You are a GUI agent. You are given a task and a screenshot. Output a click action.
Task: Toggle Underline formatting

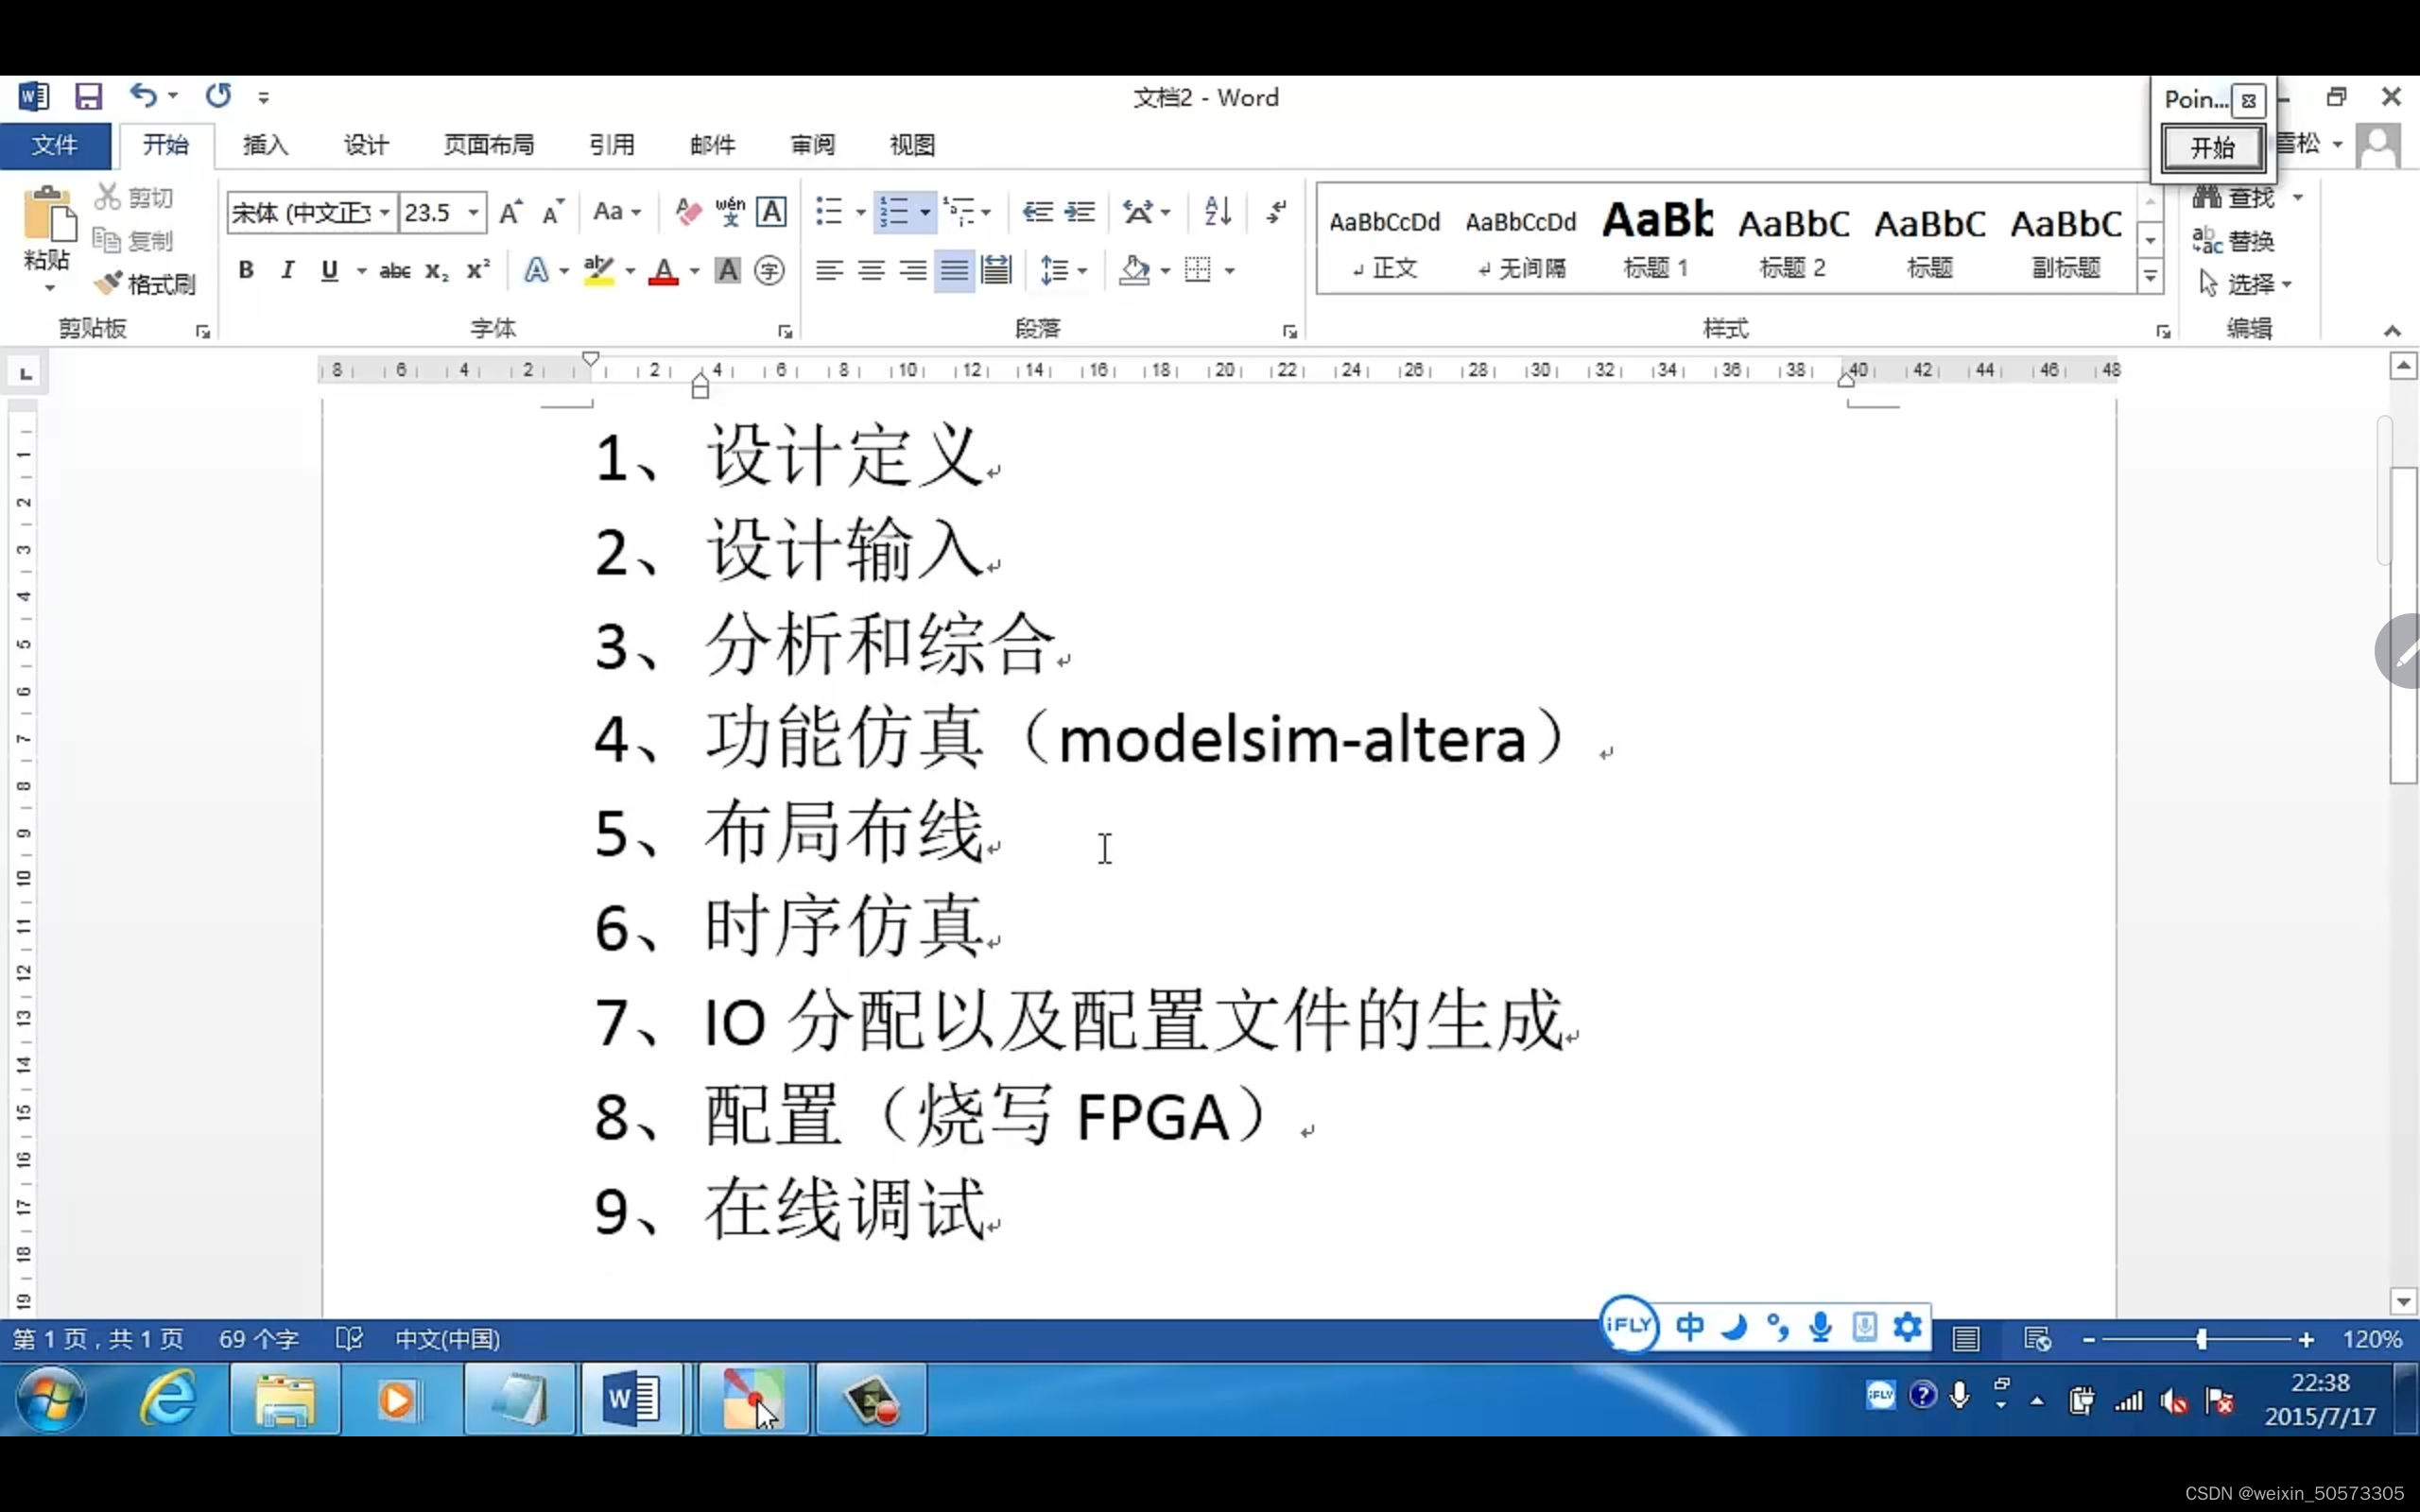[x=329, y=270]
